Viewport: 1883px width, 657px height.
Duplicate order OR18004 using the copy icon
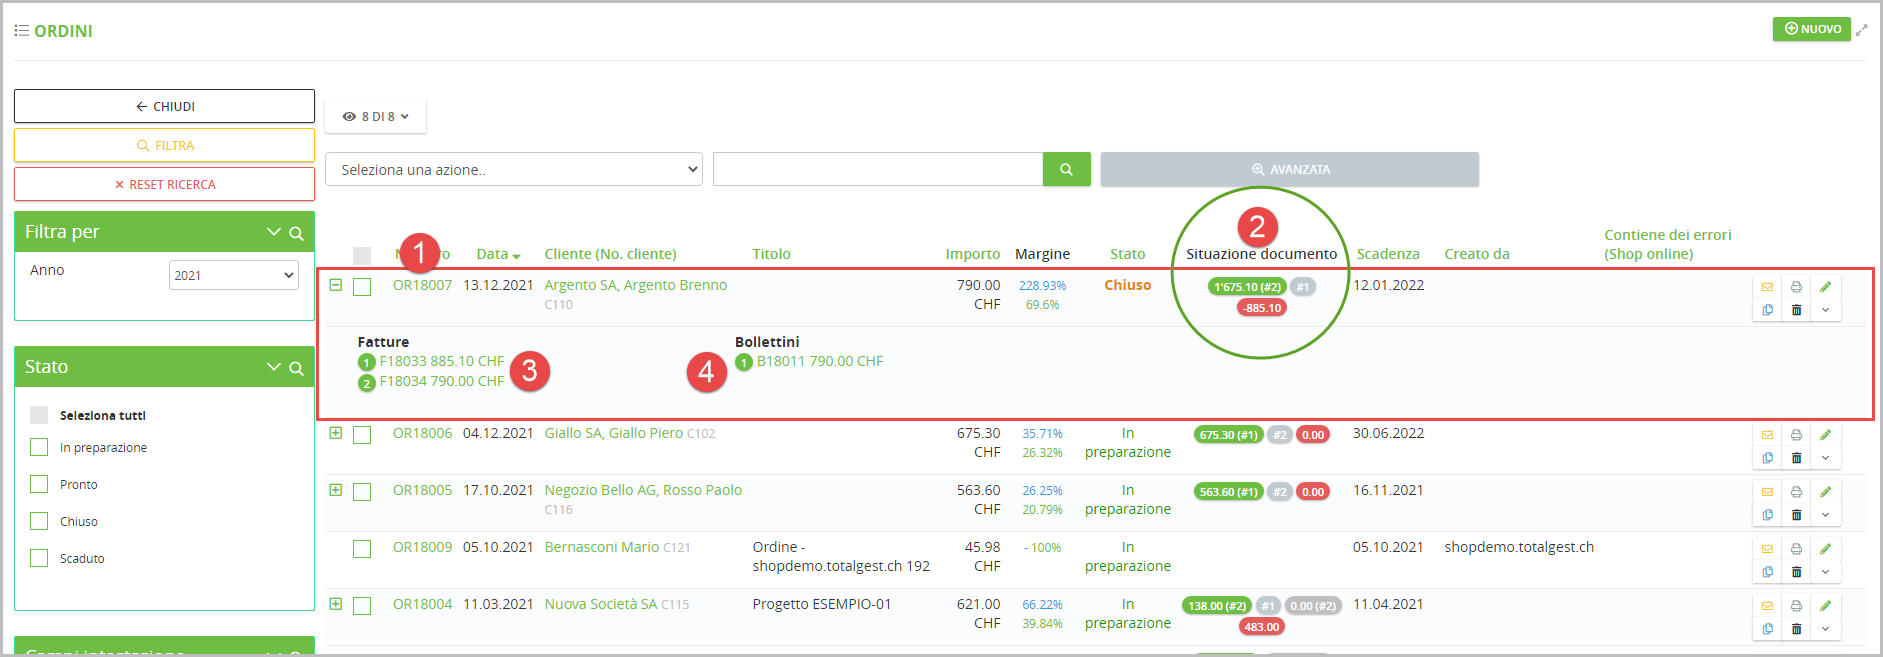pos(1767,629)
